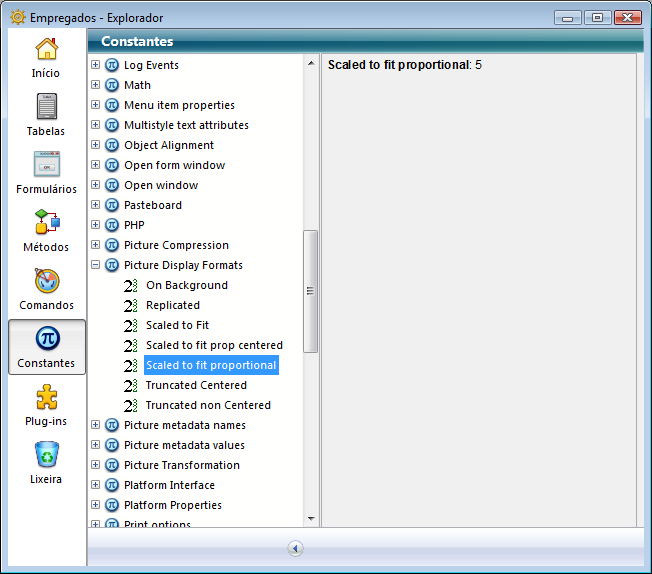Image resolution: width=652 pixels, height=574 pixels.
Task: Click the Truncated non Centered constant
Action: click(208, 405)
